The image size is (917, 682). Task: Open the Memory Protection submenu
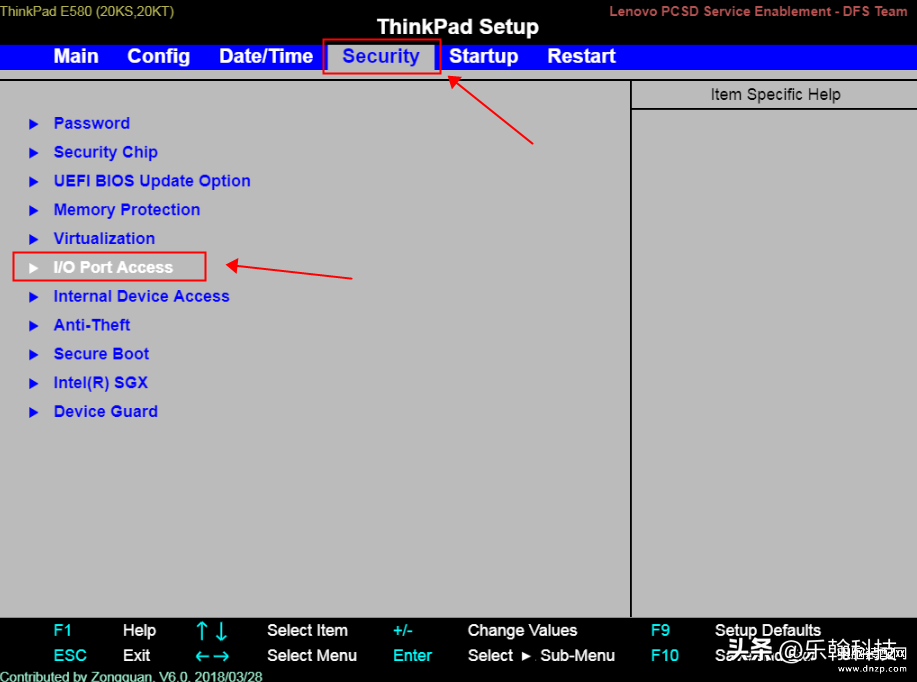pos(127,209)
